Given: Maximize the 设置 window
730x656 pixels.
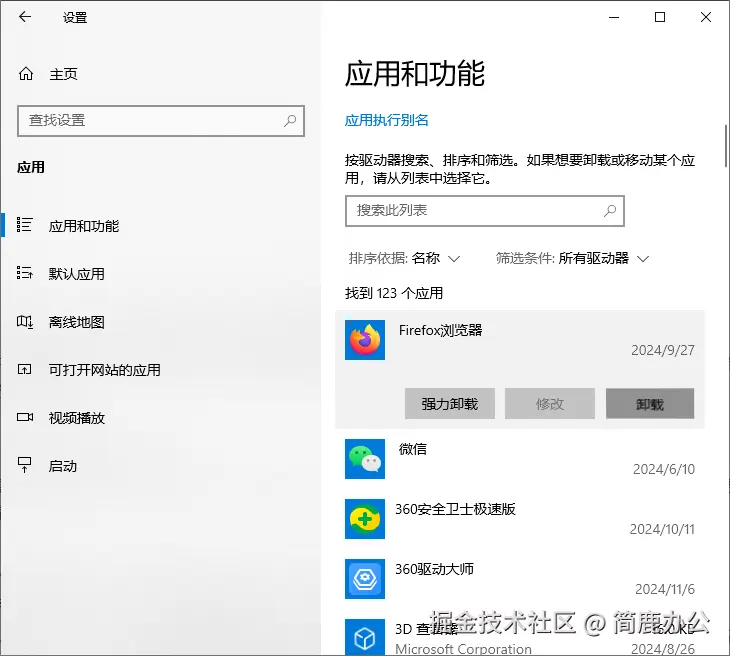Looking at the screenshot, I should coord(660,17).
